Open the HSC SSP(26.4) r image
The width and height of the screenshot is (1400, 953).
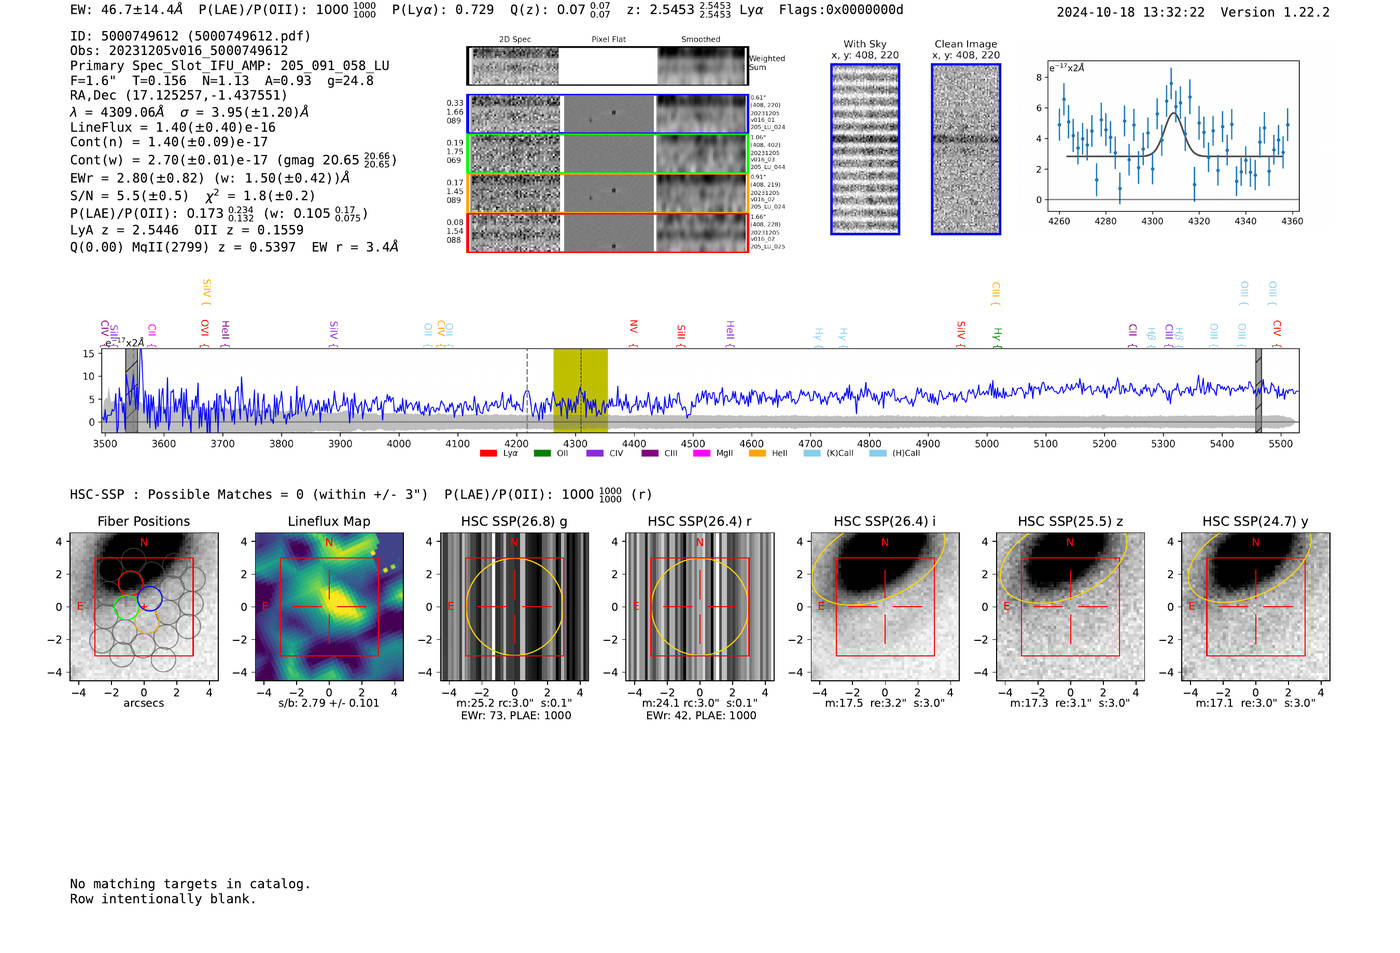(x=700, y=607)
